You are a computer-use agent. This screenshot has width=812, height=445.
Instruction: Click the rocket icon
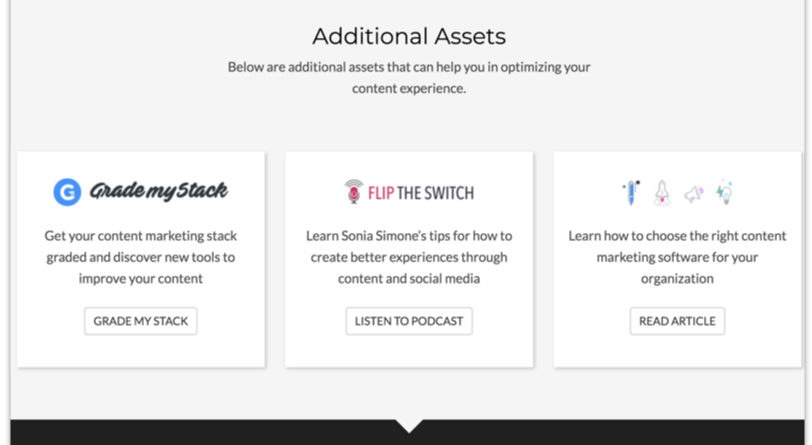coord(661,192)
